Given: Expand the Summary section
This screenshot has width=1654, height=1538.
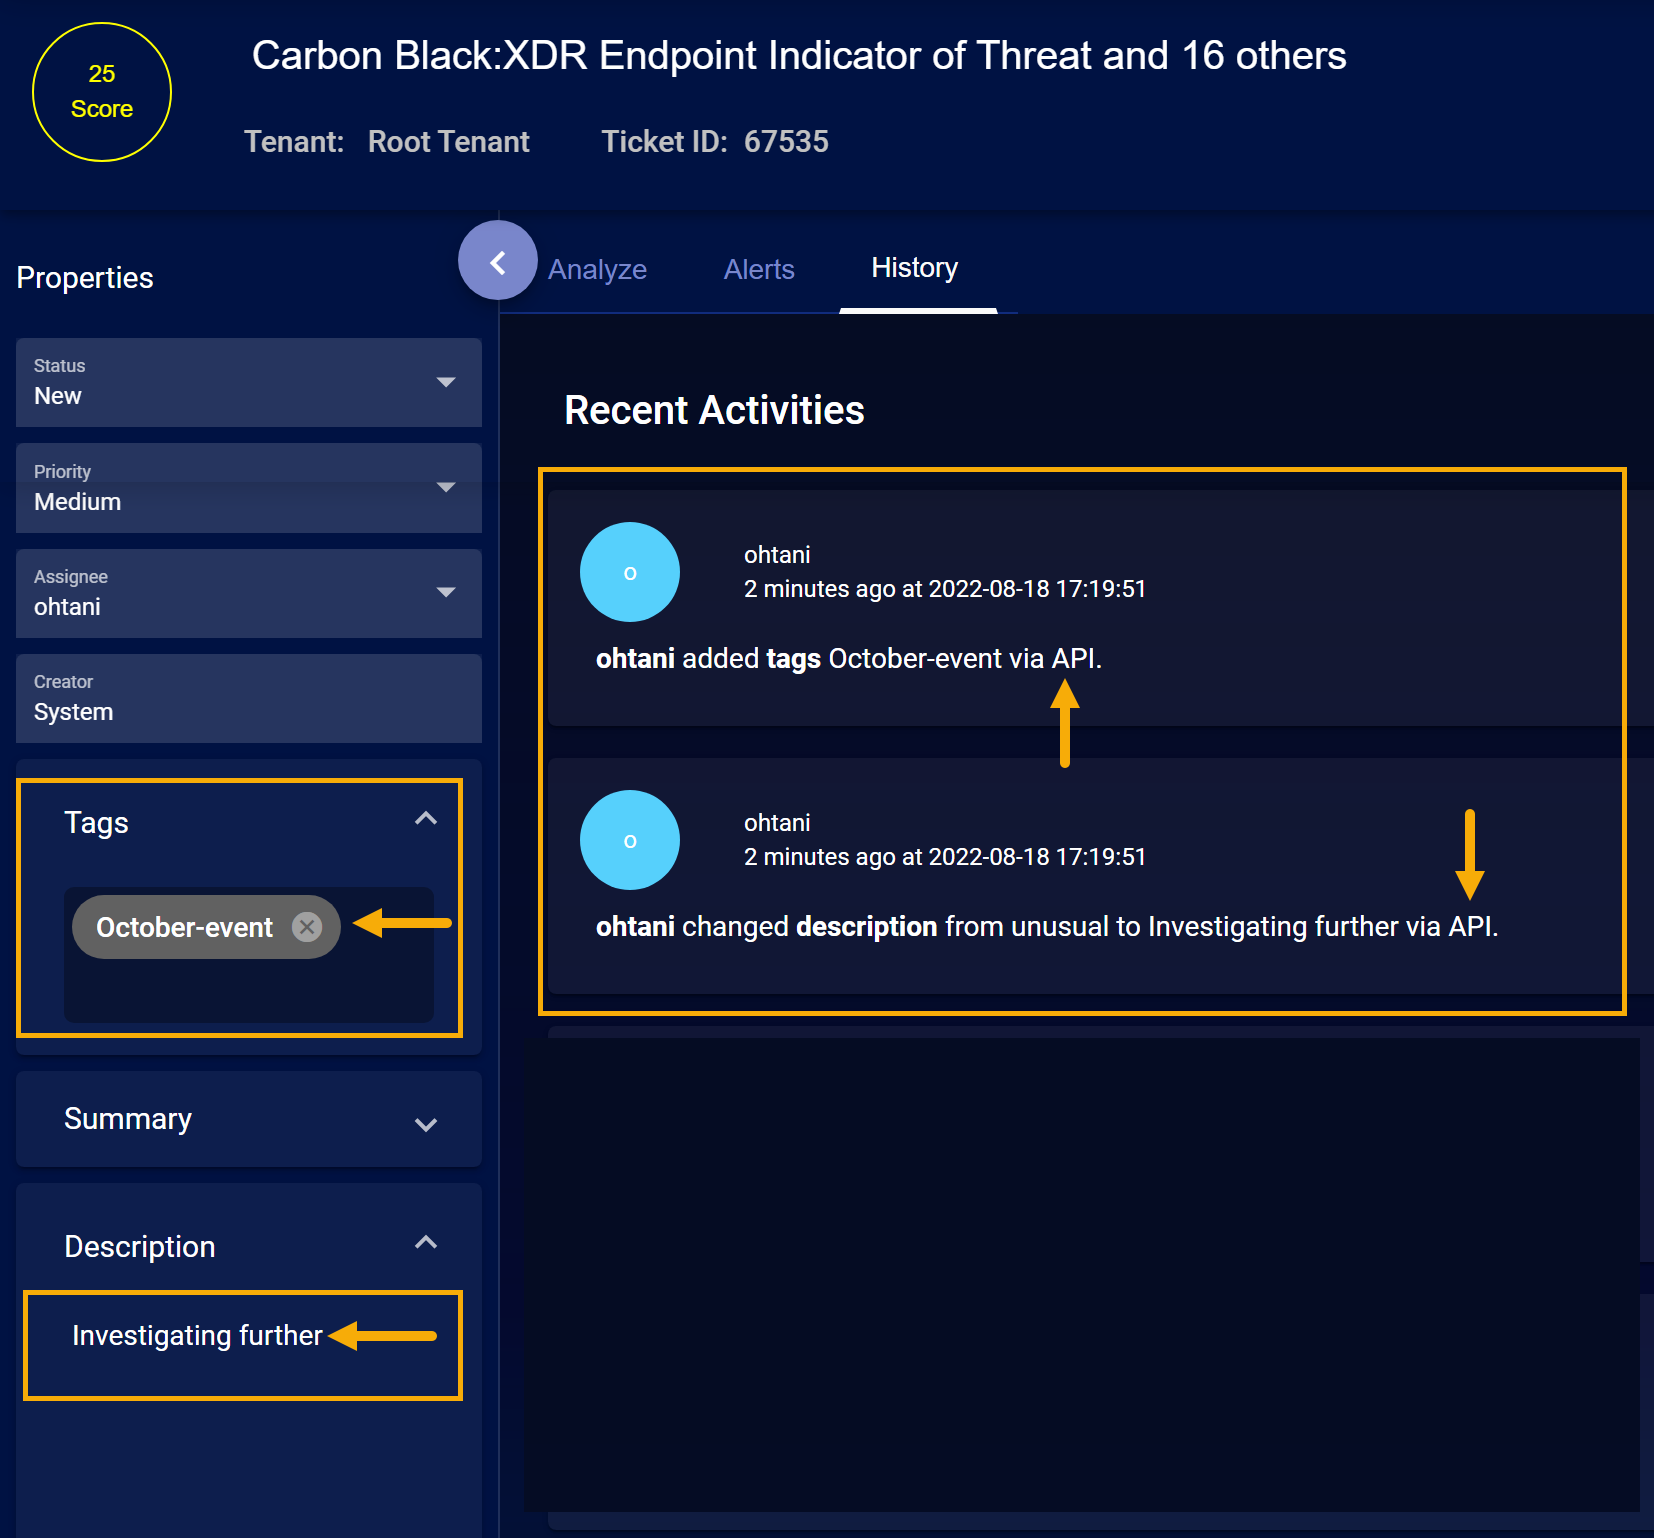Looking at the screenshot, I should [x=426, y=1124].
